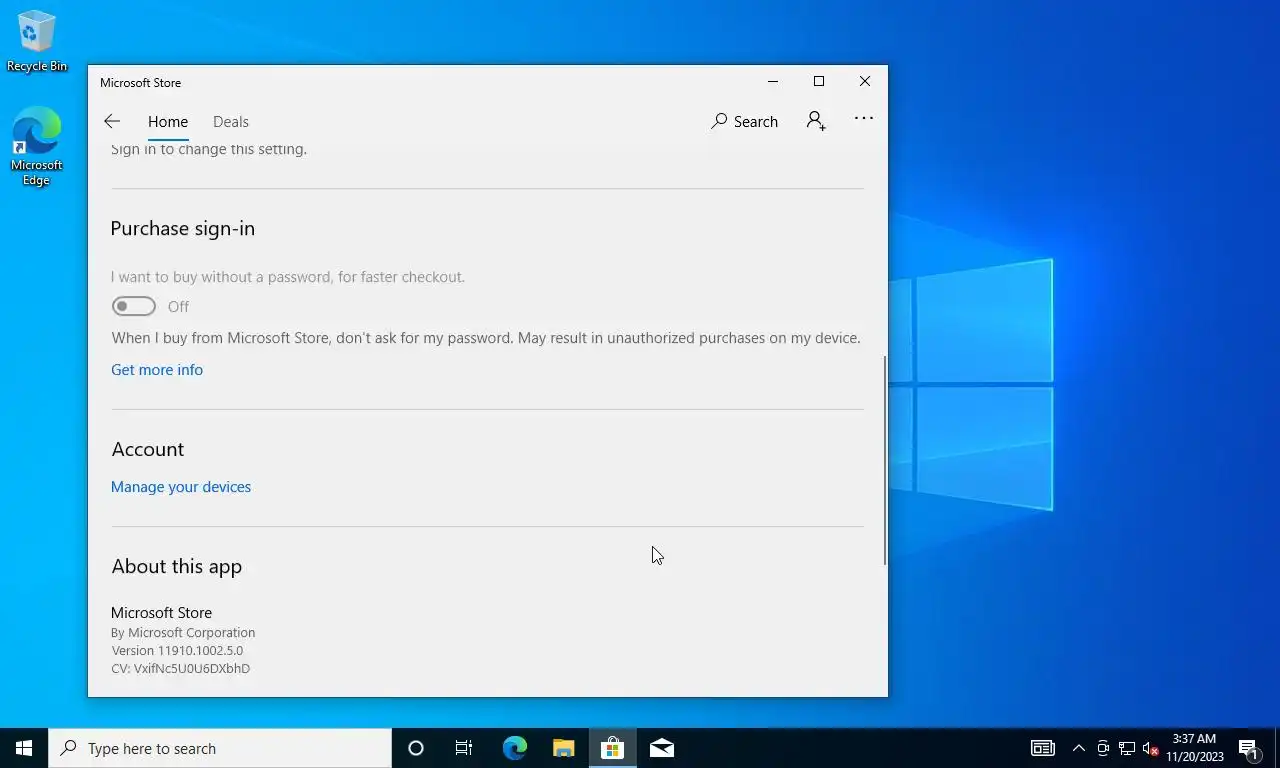Screen dimensions: 1280x768
Task: Open Cortana from the taskbar
Action: [x=416, y=748]
